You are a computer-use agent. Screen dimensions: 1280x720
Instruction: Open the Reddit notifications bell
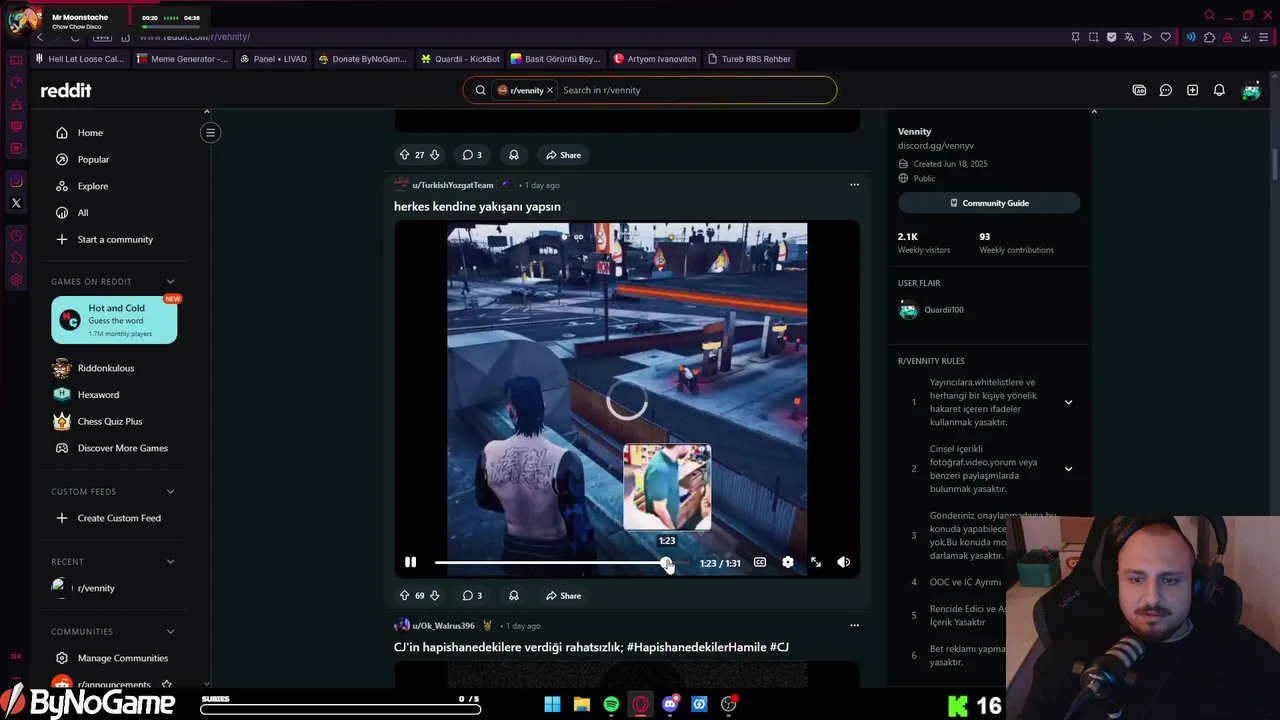pos(1219,90)
